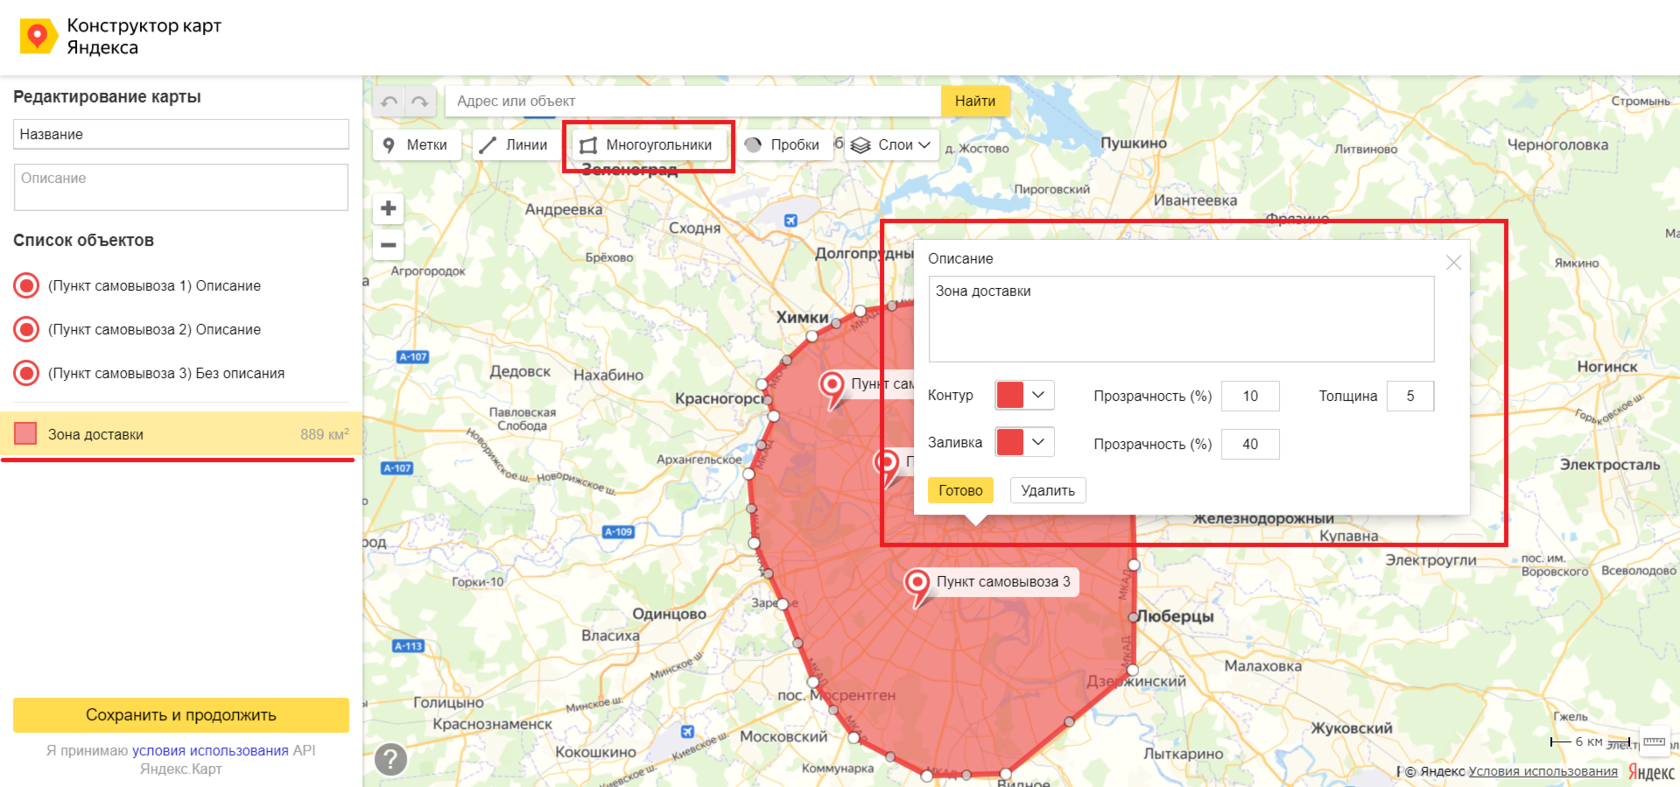Click the map Описание text area

tap(181, 187)
